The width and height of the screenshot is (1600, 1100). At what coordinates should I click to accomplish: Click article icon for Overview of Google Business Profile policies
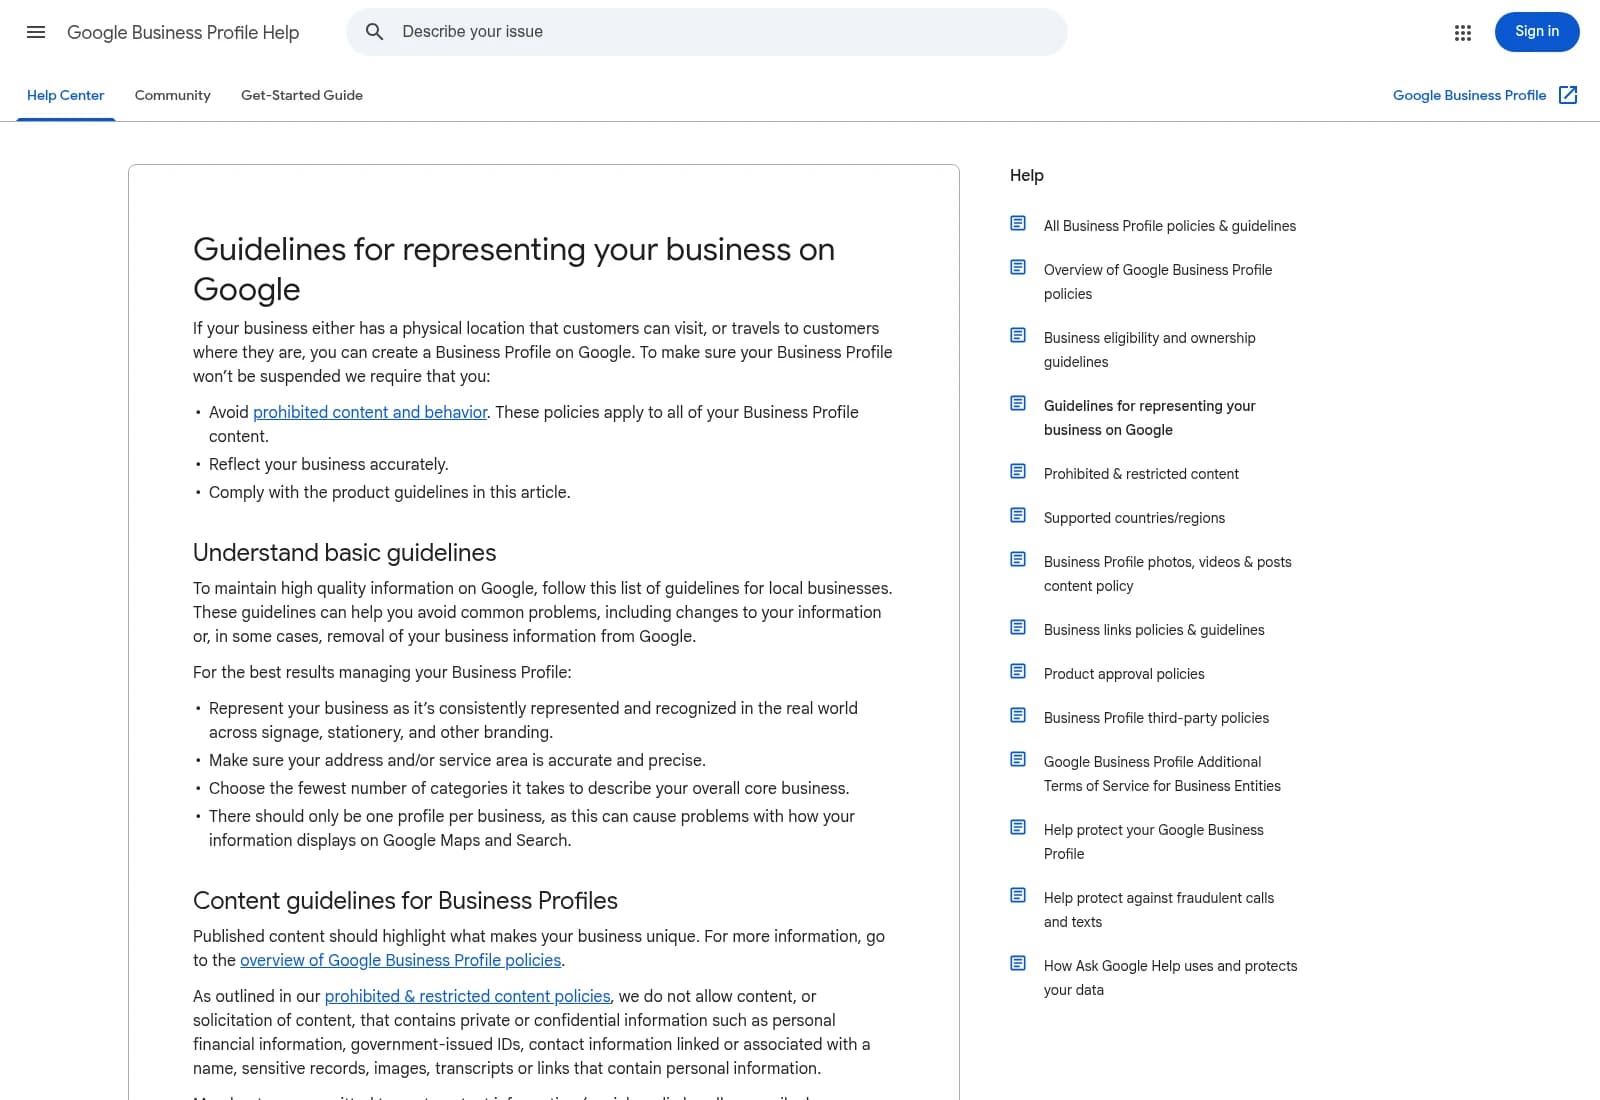[x=1018, y=267]
